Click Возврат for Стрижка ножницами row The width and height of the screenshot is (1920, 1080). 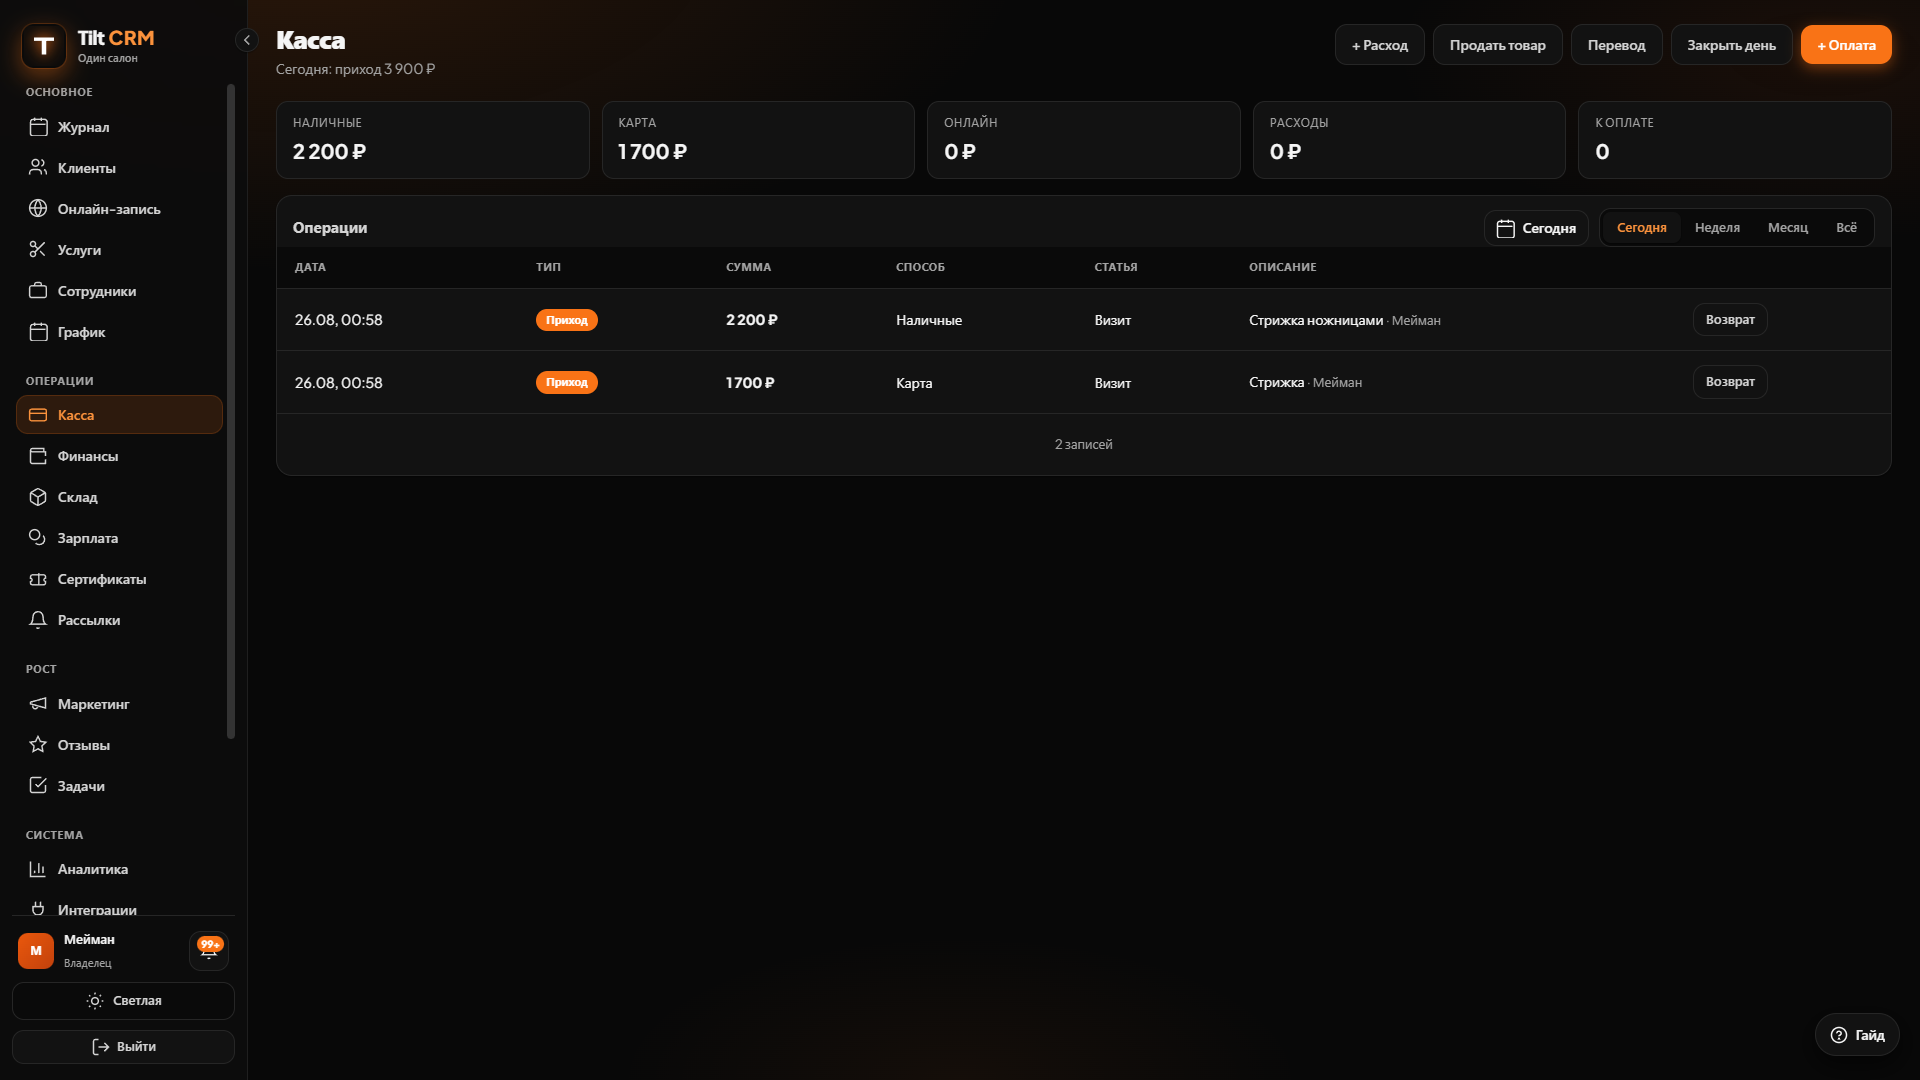(1730, 320)
